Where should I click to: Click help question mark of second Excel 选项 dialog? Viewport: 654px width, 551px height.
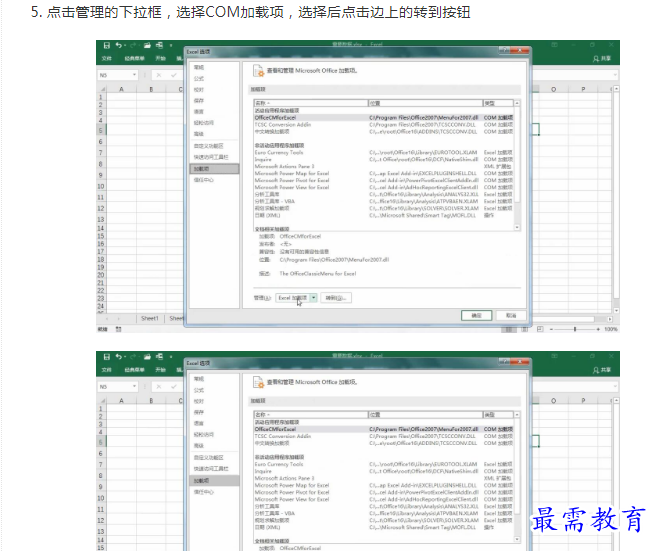504,362
